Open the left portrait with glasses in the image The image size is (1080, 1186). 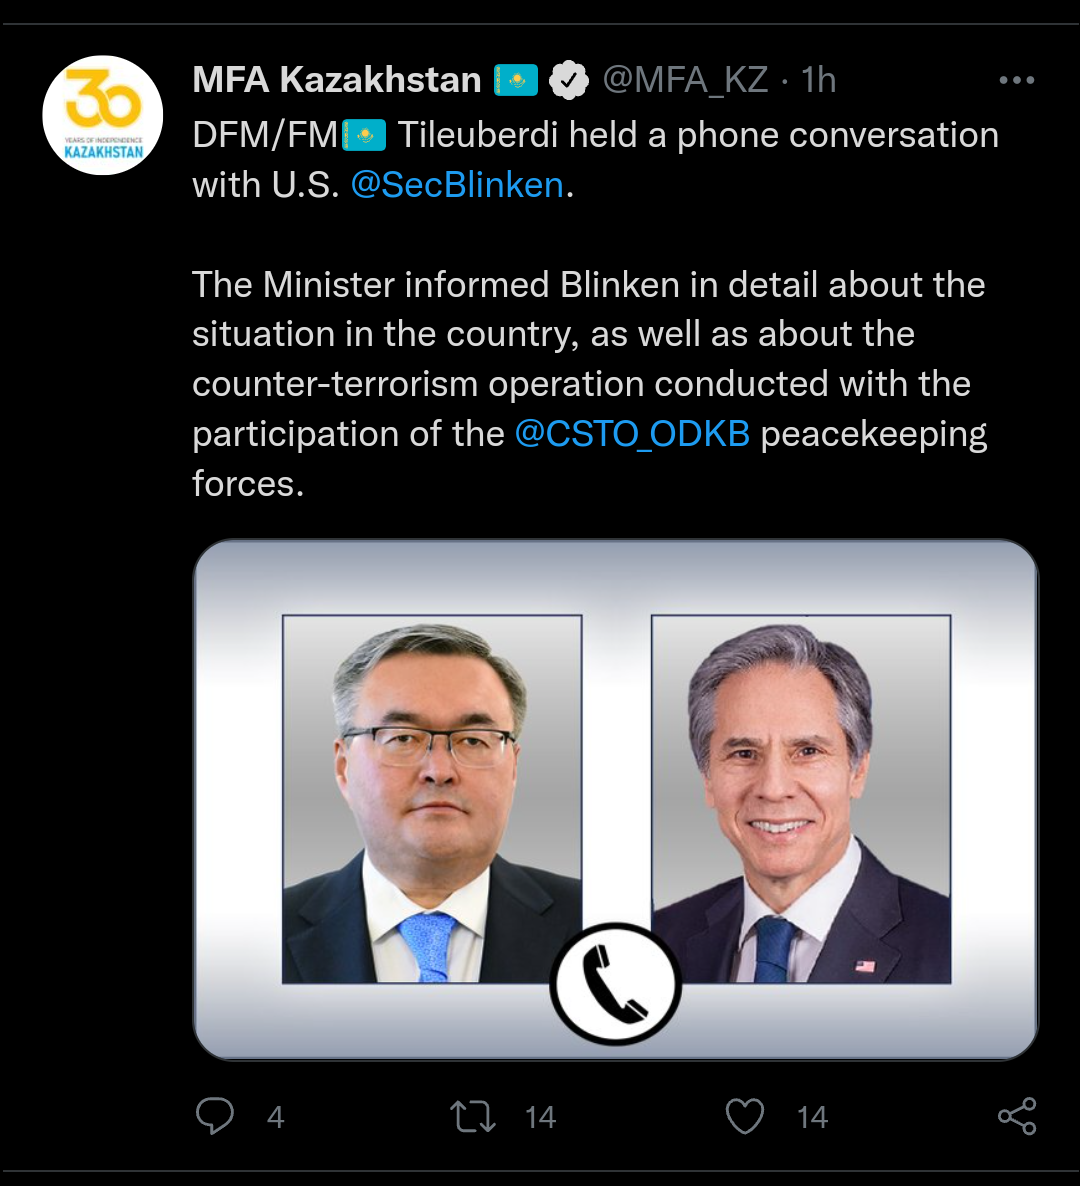[432, 798]
